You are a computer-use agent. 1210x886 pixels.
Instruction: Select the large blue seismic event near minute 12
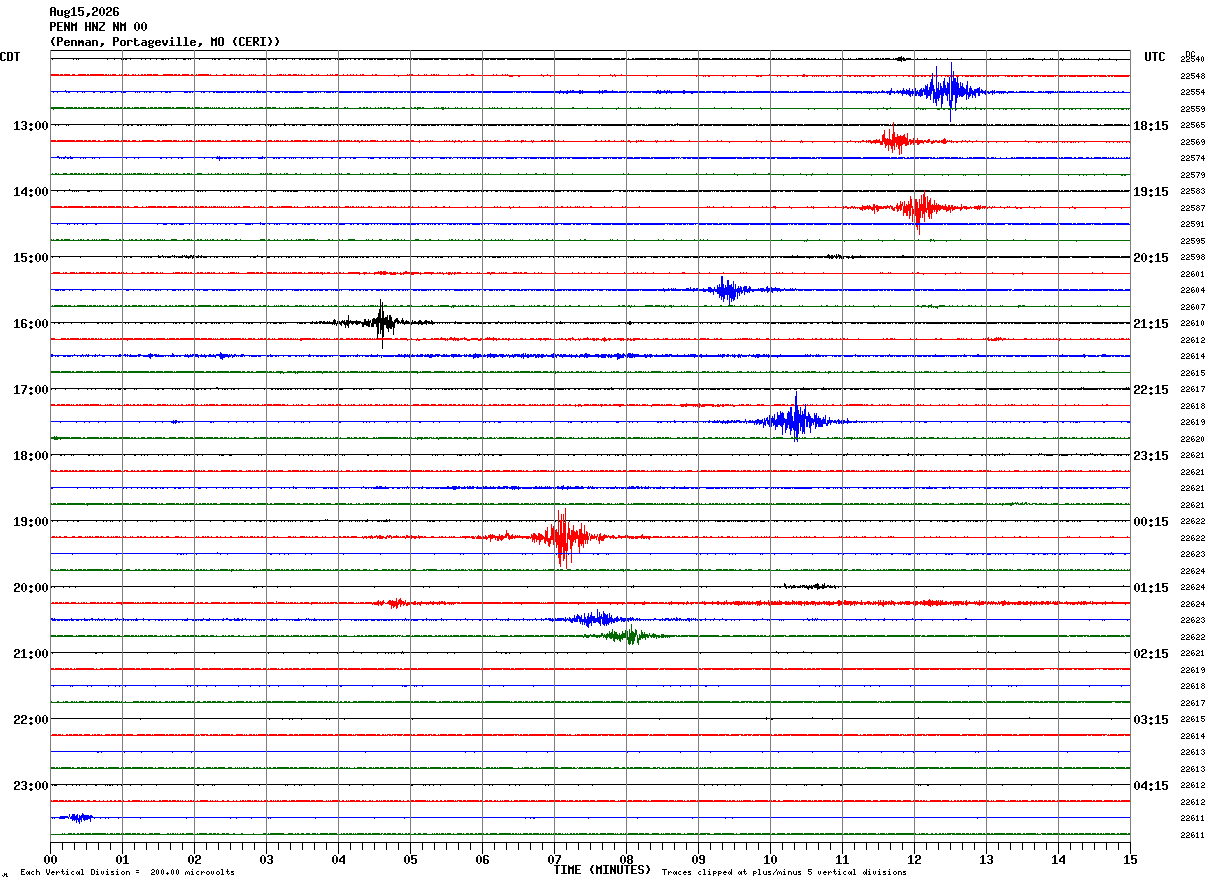tap(940, 91)
